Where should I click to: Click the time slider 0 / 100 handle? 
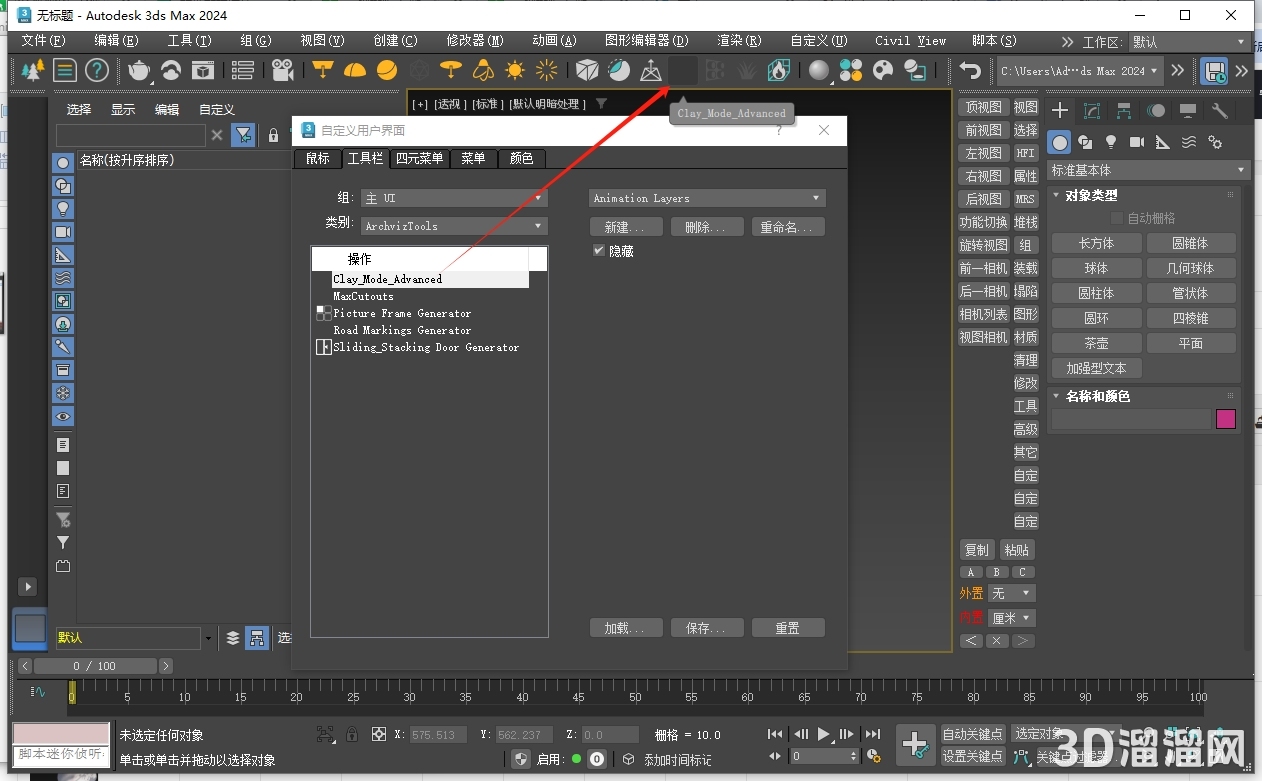coord(95,666)
